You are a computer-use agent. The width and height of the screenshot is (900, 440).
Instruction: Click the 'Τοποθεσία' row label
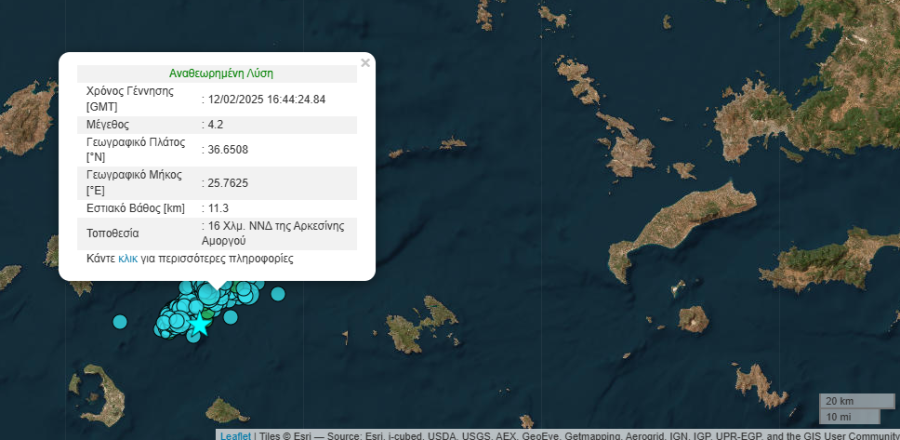coord(114,233)
